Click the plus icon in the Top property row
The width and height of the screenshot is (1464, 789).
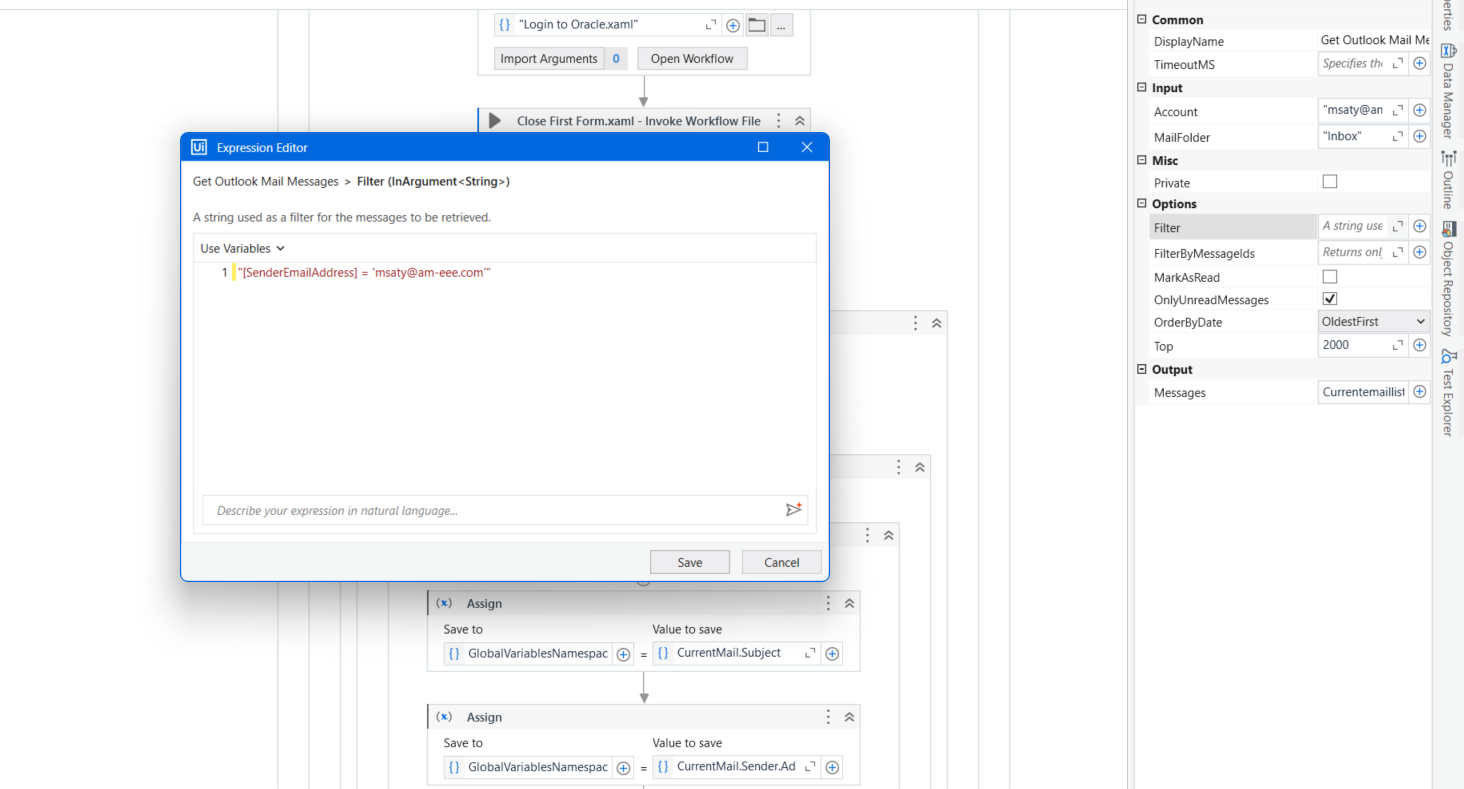[1419, 345]
